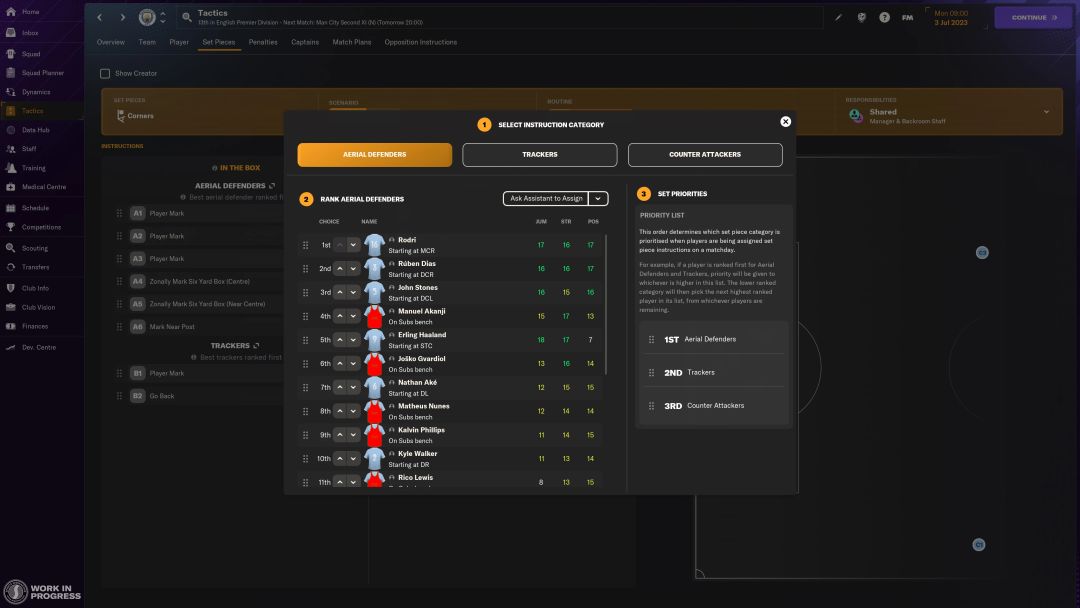The width and height of the screenshot is (1080, 608).
Task: Tick the Show Creator checkbox
Action: coord(105,73)
